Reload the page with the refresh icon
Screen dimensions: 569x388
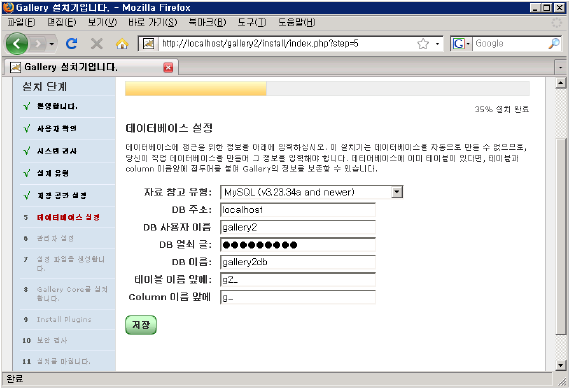pyautogui.click(x=71, y=44)
